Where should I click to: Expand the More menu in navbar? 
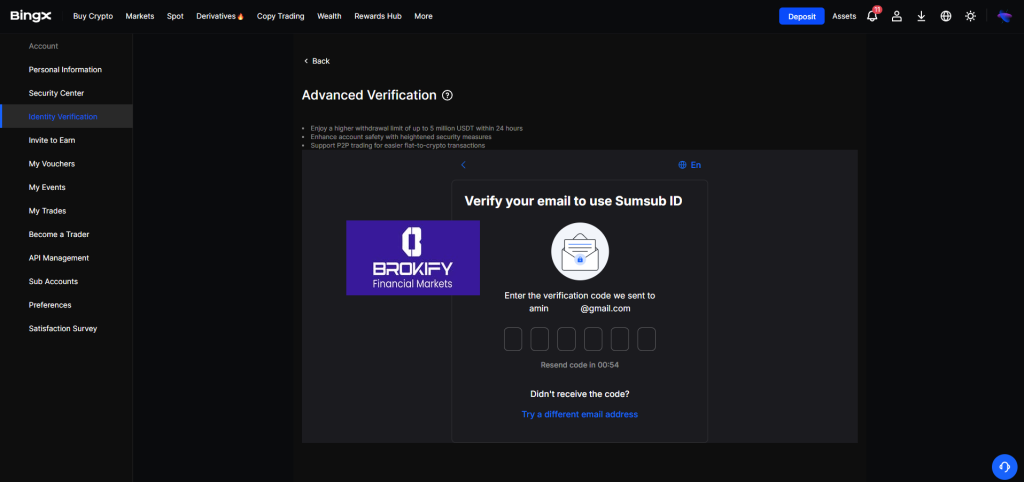click(x=423, y=16)
